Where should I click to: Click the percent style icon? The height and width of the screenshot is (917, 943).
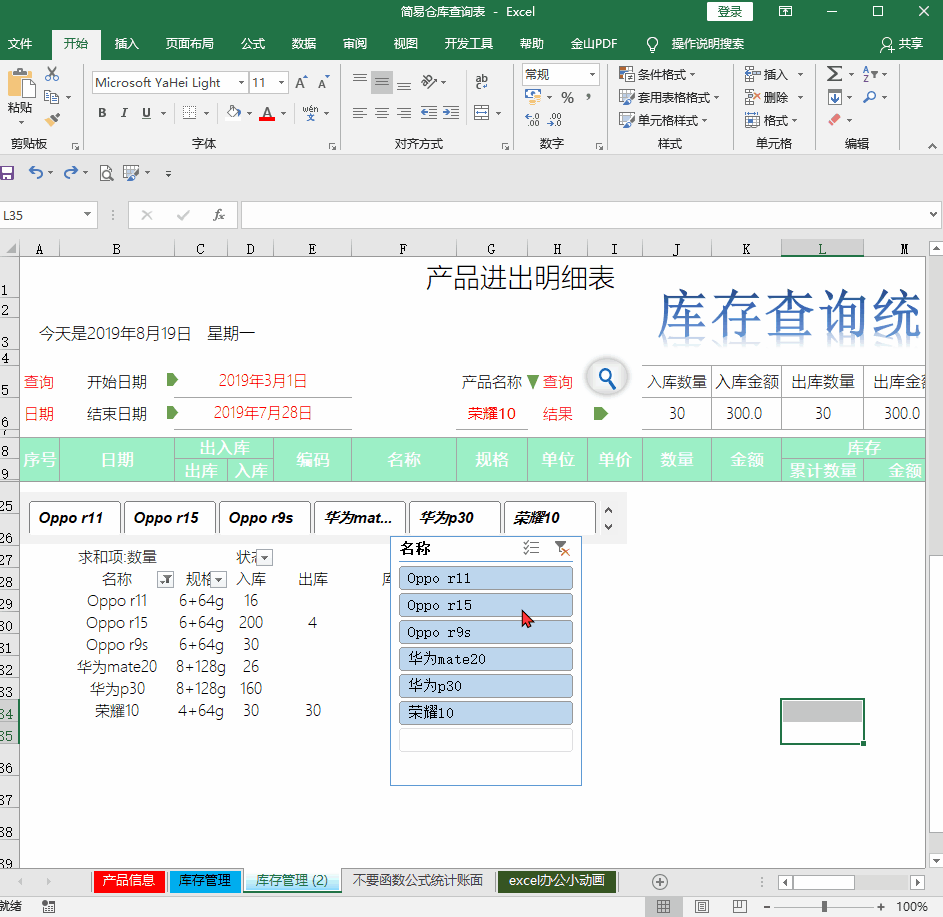(x=567, y=97)
